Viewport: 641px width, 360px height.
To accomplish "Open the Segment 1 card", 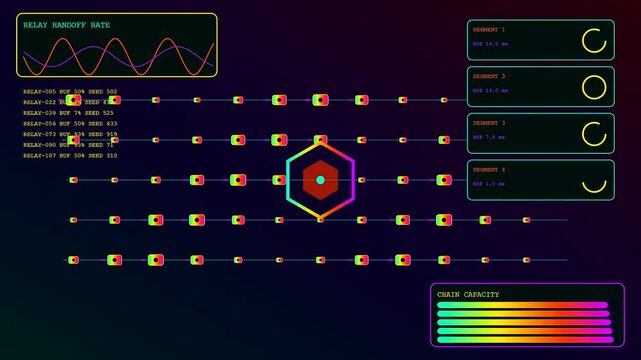I will pos(541,40).
